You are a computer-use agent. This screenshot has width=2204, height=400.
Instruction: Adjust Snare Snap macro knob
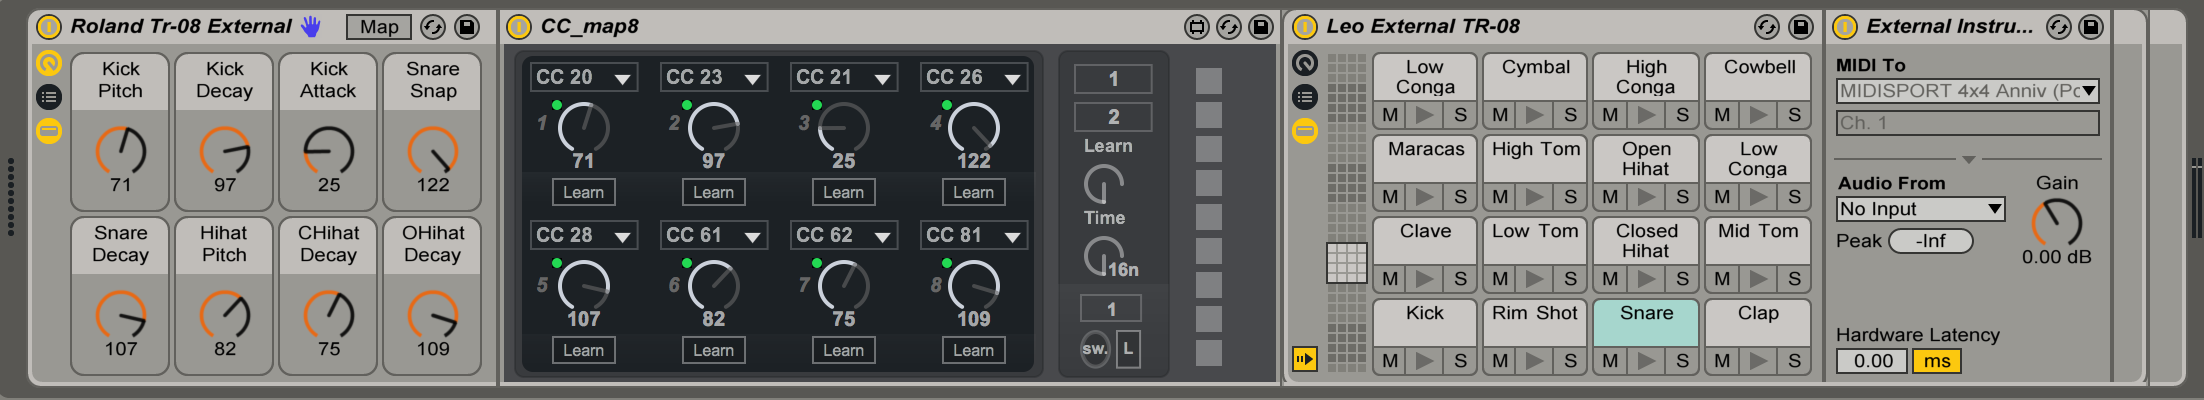click(x=433, y=150)
